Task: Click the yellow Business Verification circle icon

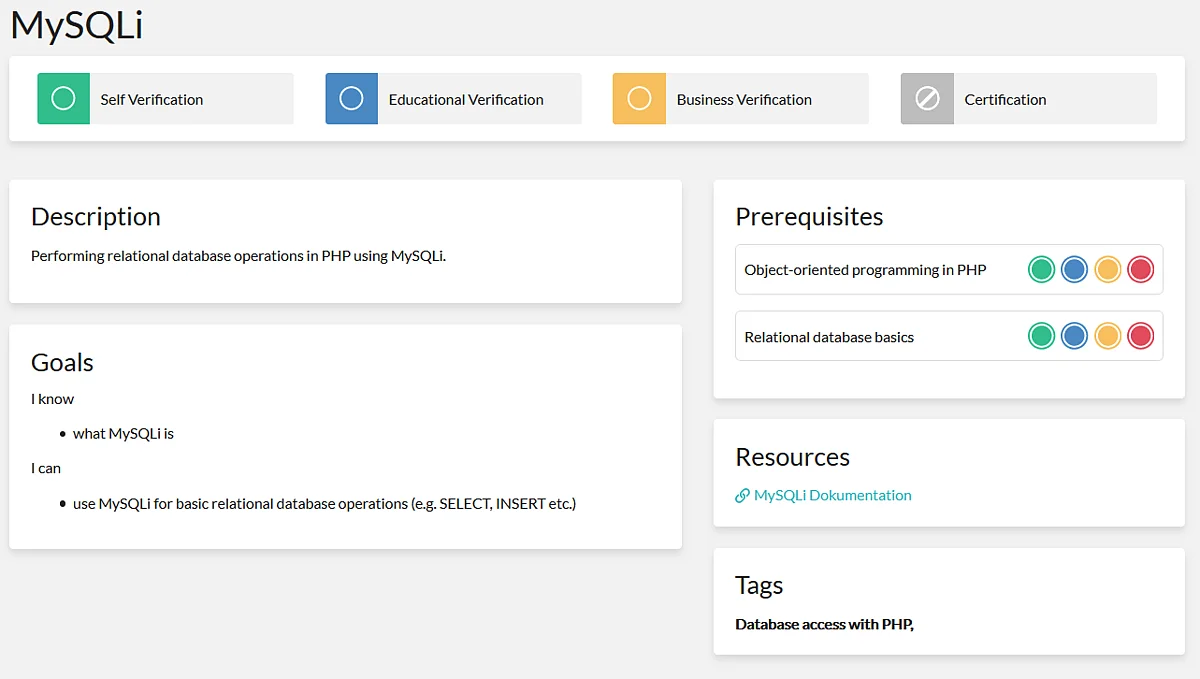Action: coord(639,99)
